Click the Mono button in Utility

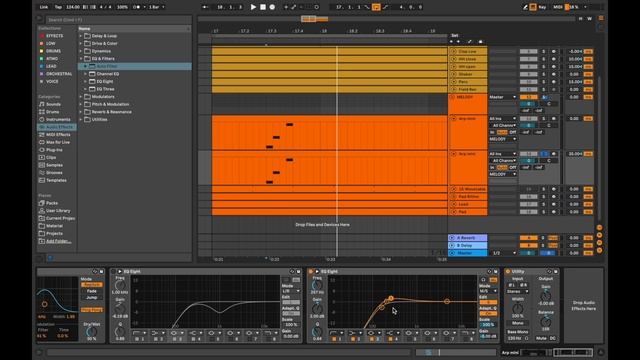[518, 323]
